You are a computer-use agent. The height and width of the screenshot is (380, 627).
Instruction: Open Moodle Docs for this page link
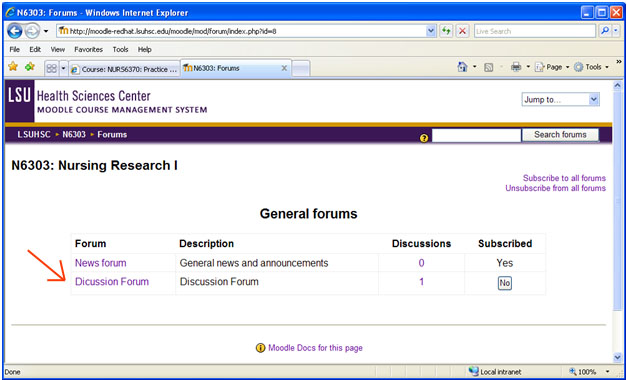315,348
